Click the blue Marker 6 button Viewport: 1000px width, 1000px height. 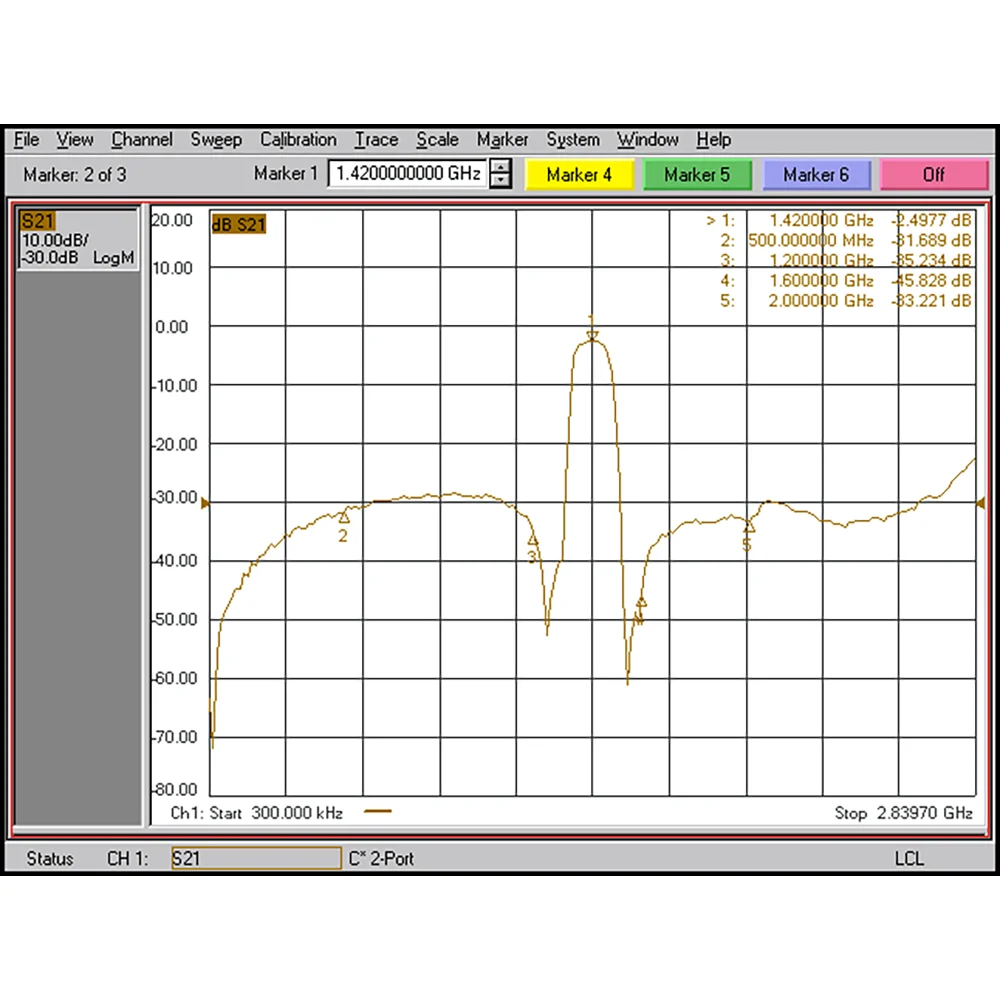point(816,175)
